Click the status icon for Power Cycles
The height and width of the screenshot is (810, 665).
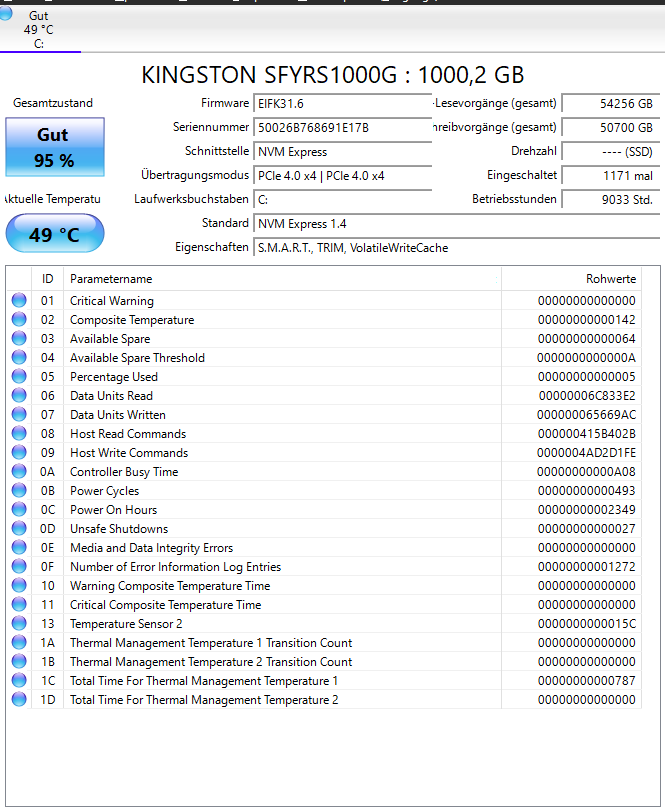pyautogui.click(x=19, y=490)
